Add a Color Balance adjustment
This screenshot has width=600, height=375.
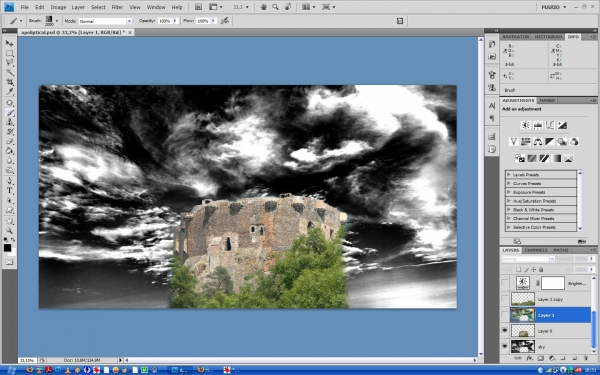point(538,142)
